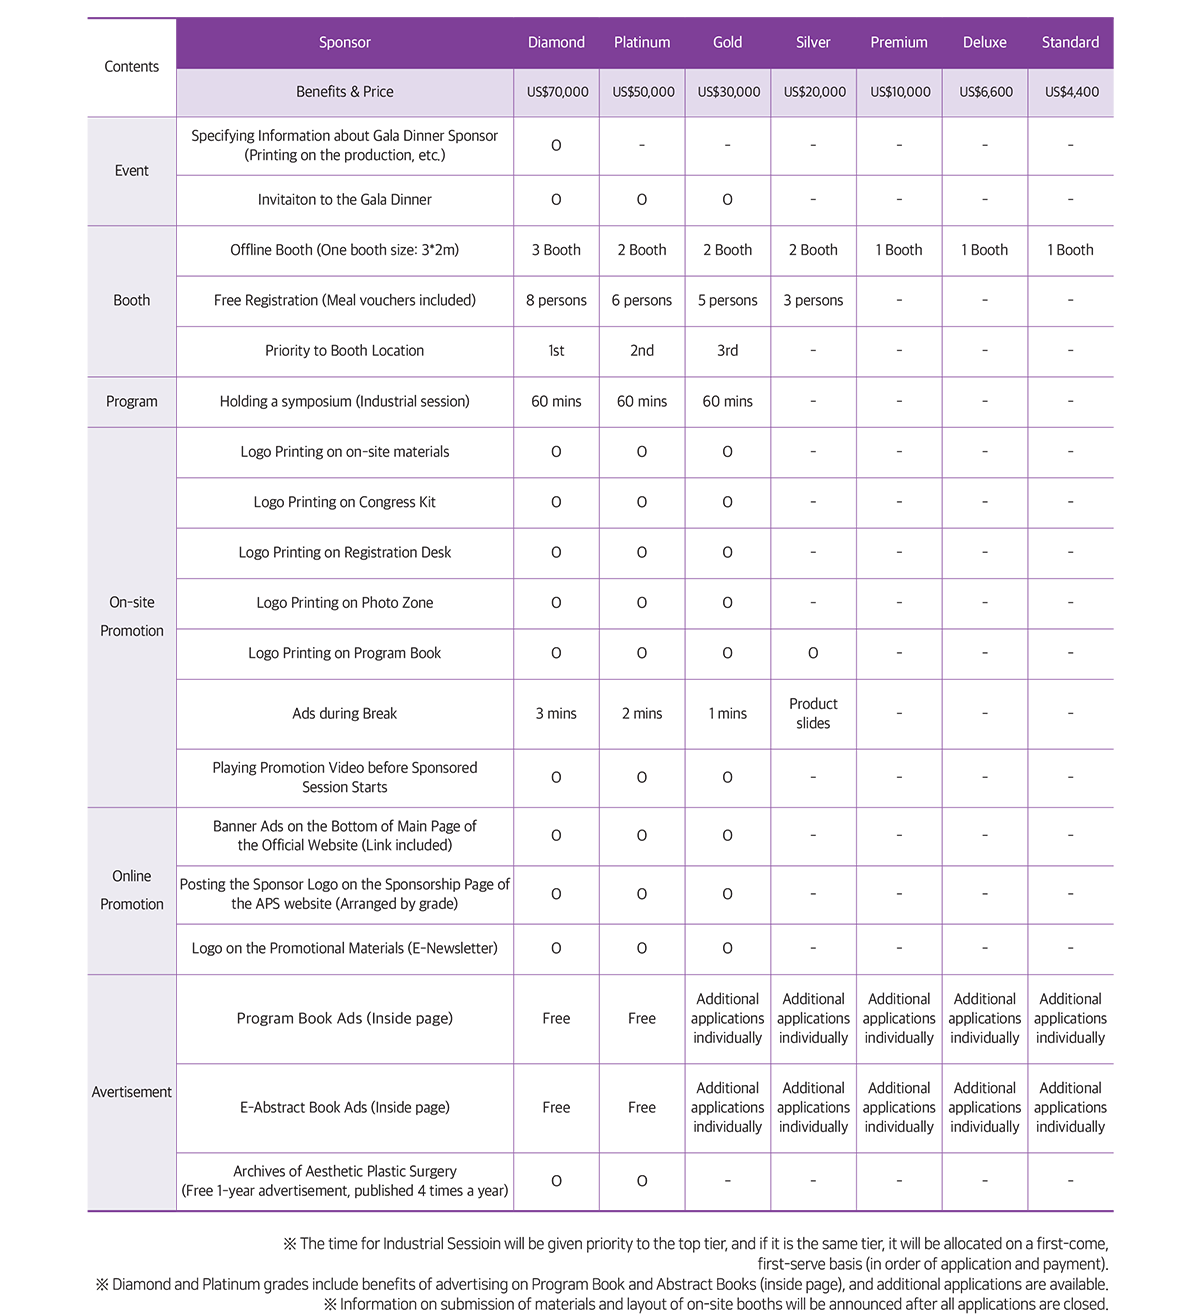Viewport: 1200px width, 1316px height.
Task: Select the US$50,000 price cell
Action: pos(643,92)
